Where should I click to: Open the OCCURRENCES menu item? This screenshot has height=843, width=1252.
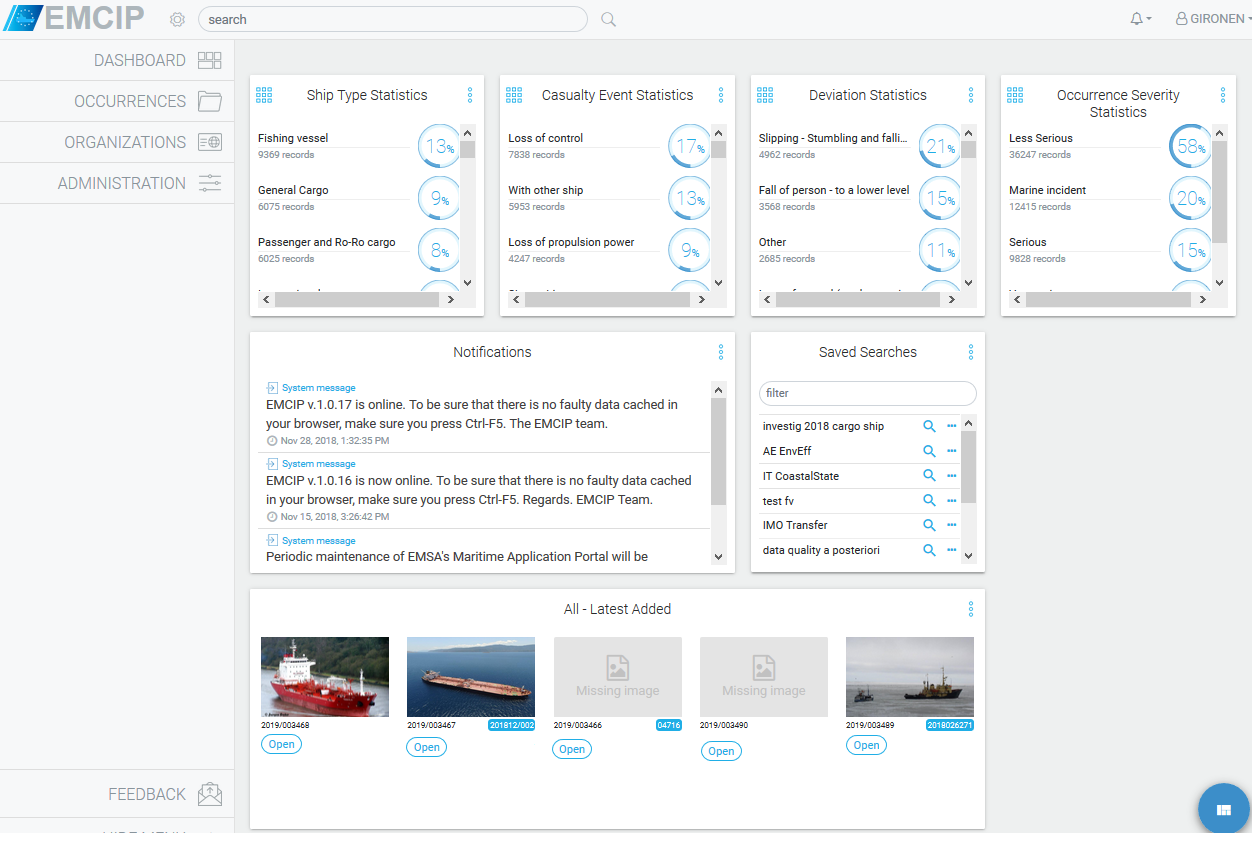117,101
